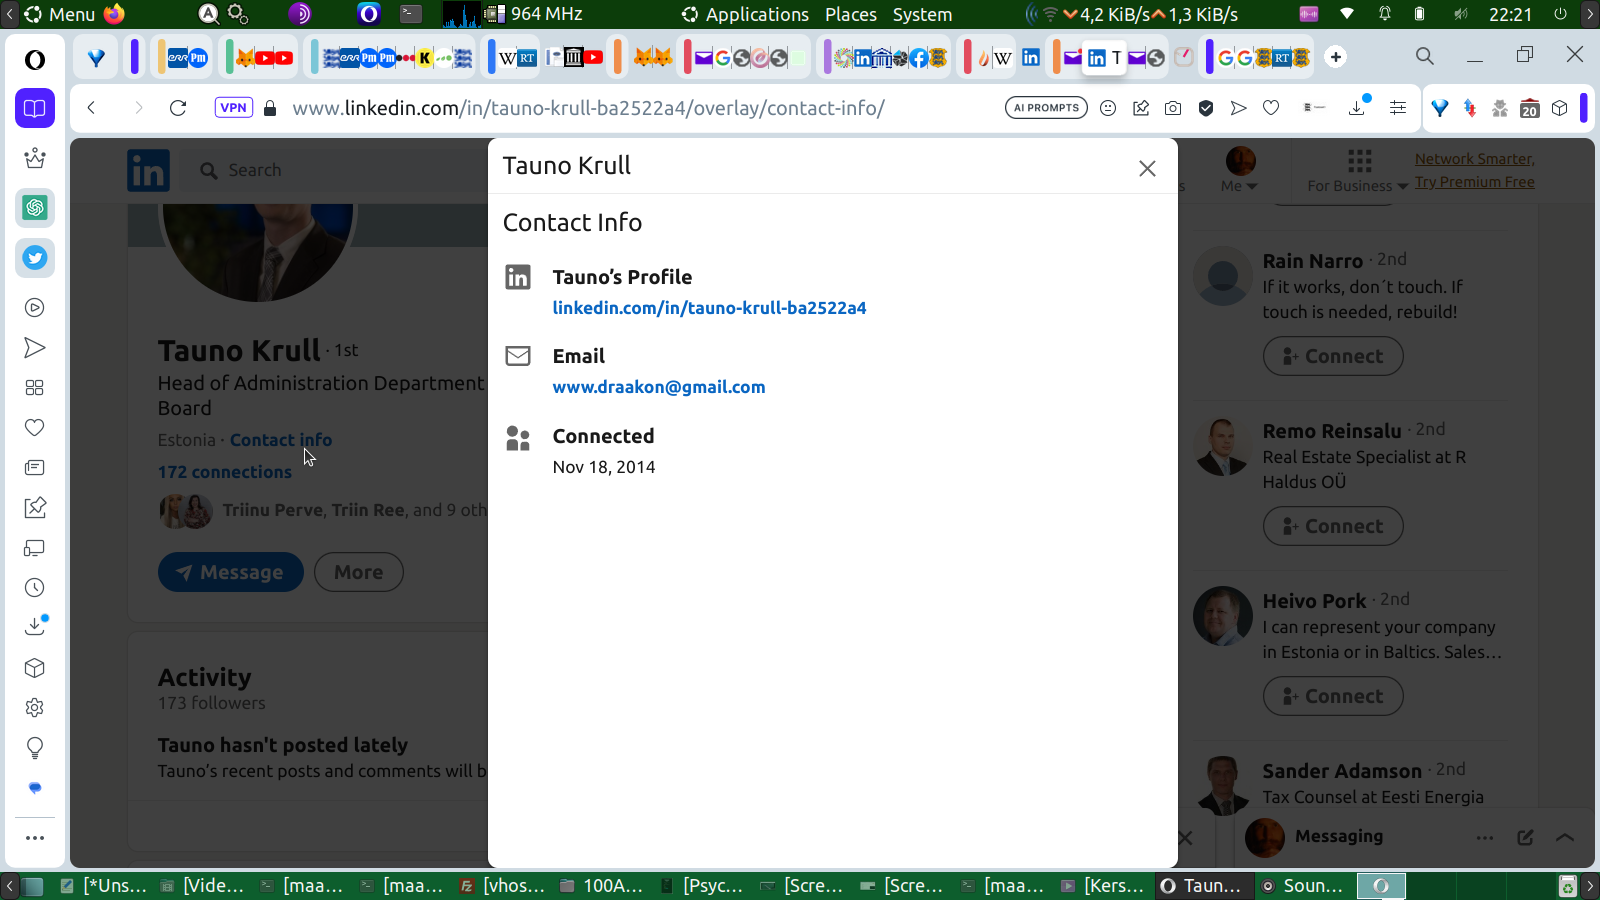
Task: Click the 22:21 clock in top panel
Action: pyautogui.click(x=1510, y=14)
